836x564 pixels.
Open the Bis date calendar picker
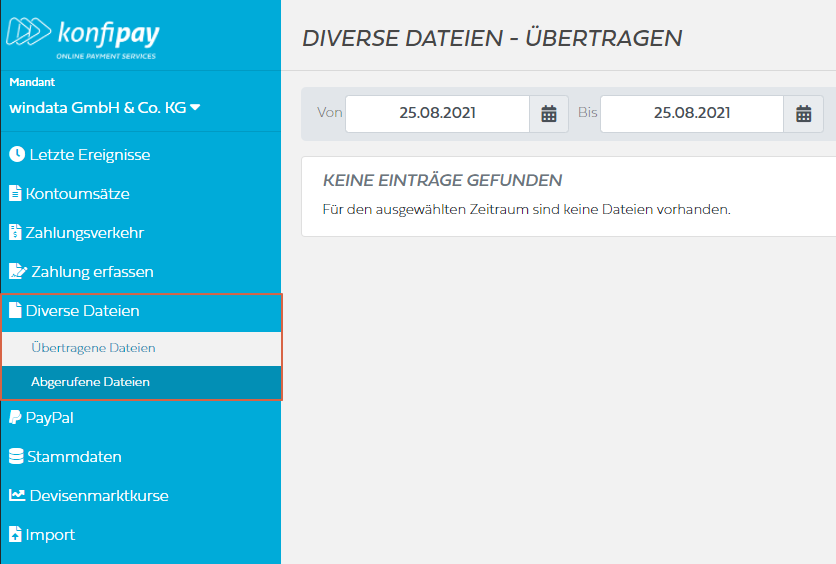803,114
